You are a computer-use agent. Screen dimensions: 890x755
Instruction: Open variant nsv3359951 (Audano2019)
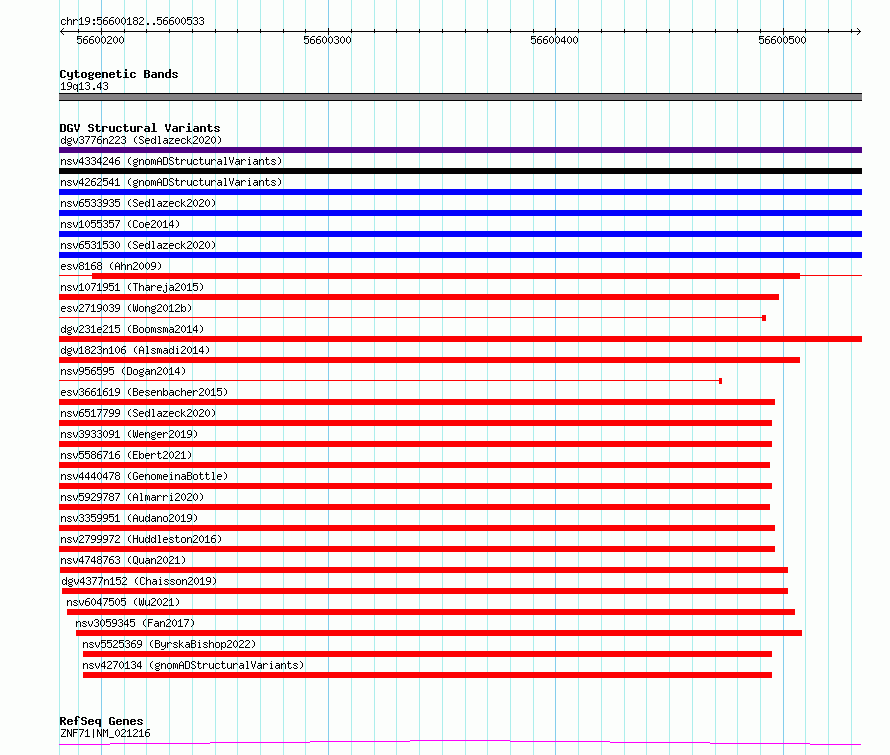(129, 518)
